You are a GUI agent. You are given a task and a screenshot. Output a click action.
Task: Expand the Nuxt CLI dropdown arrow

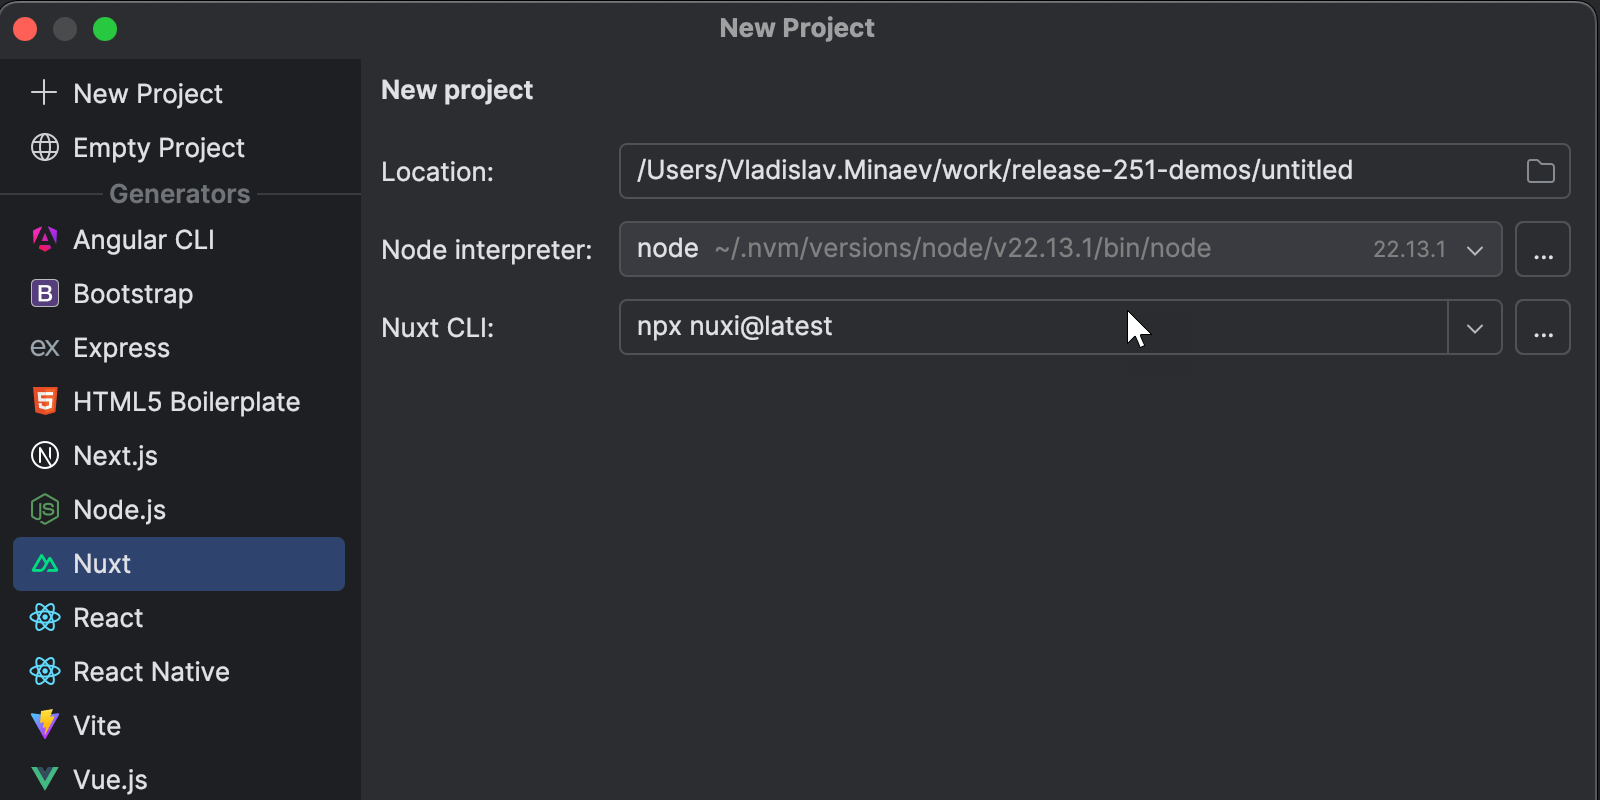pyautogui.click(x=1474, y=328)
